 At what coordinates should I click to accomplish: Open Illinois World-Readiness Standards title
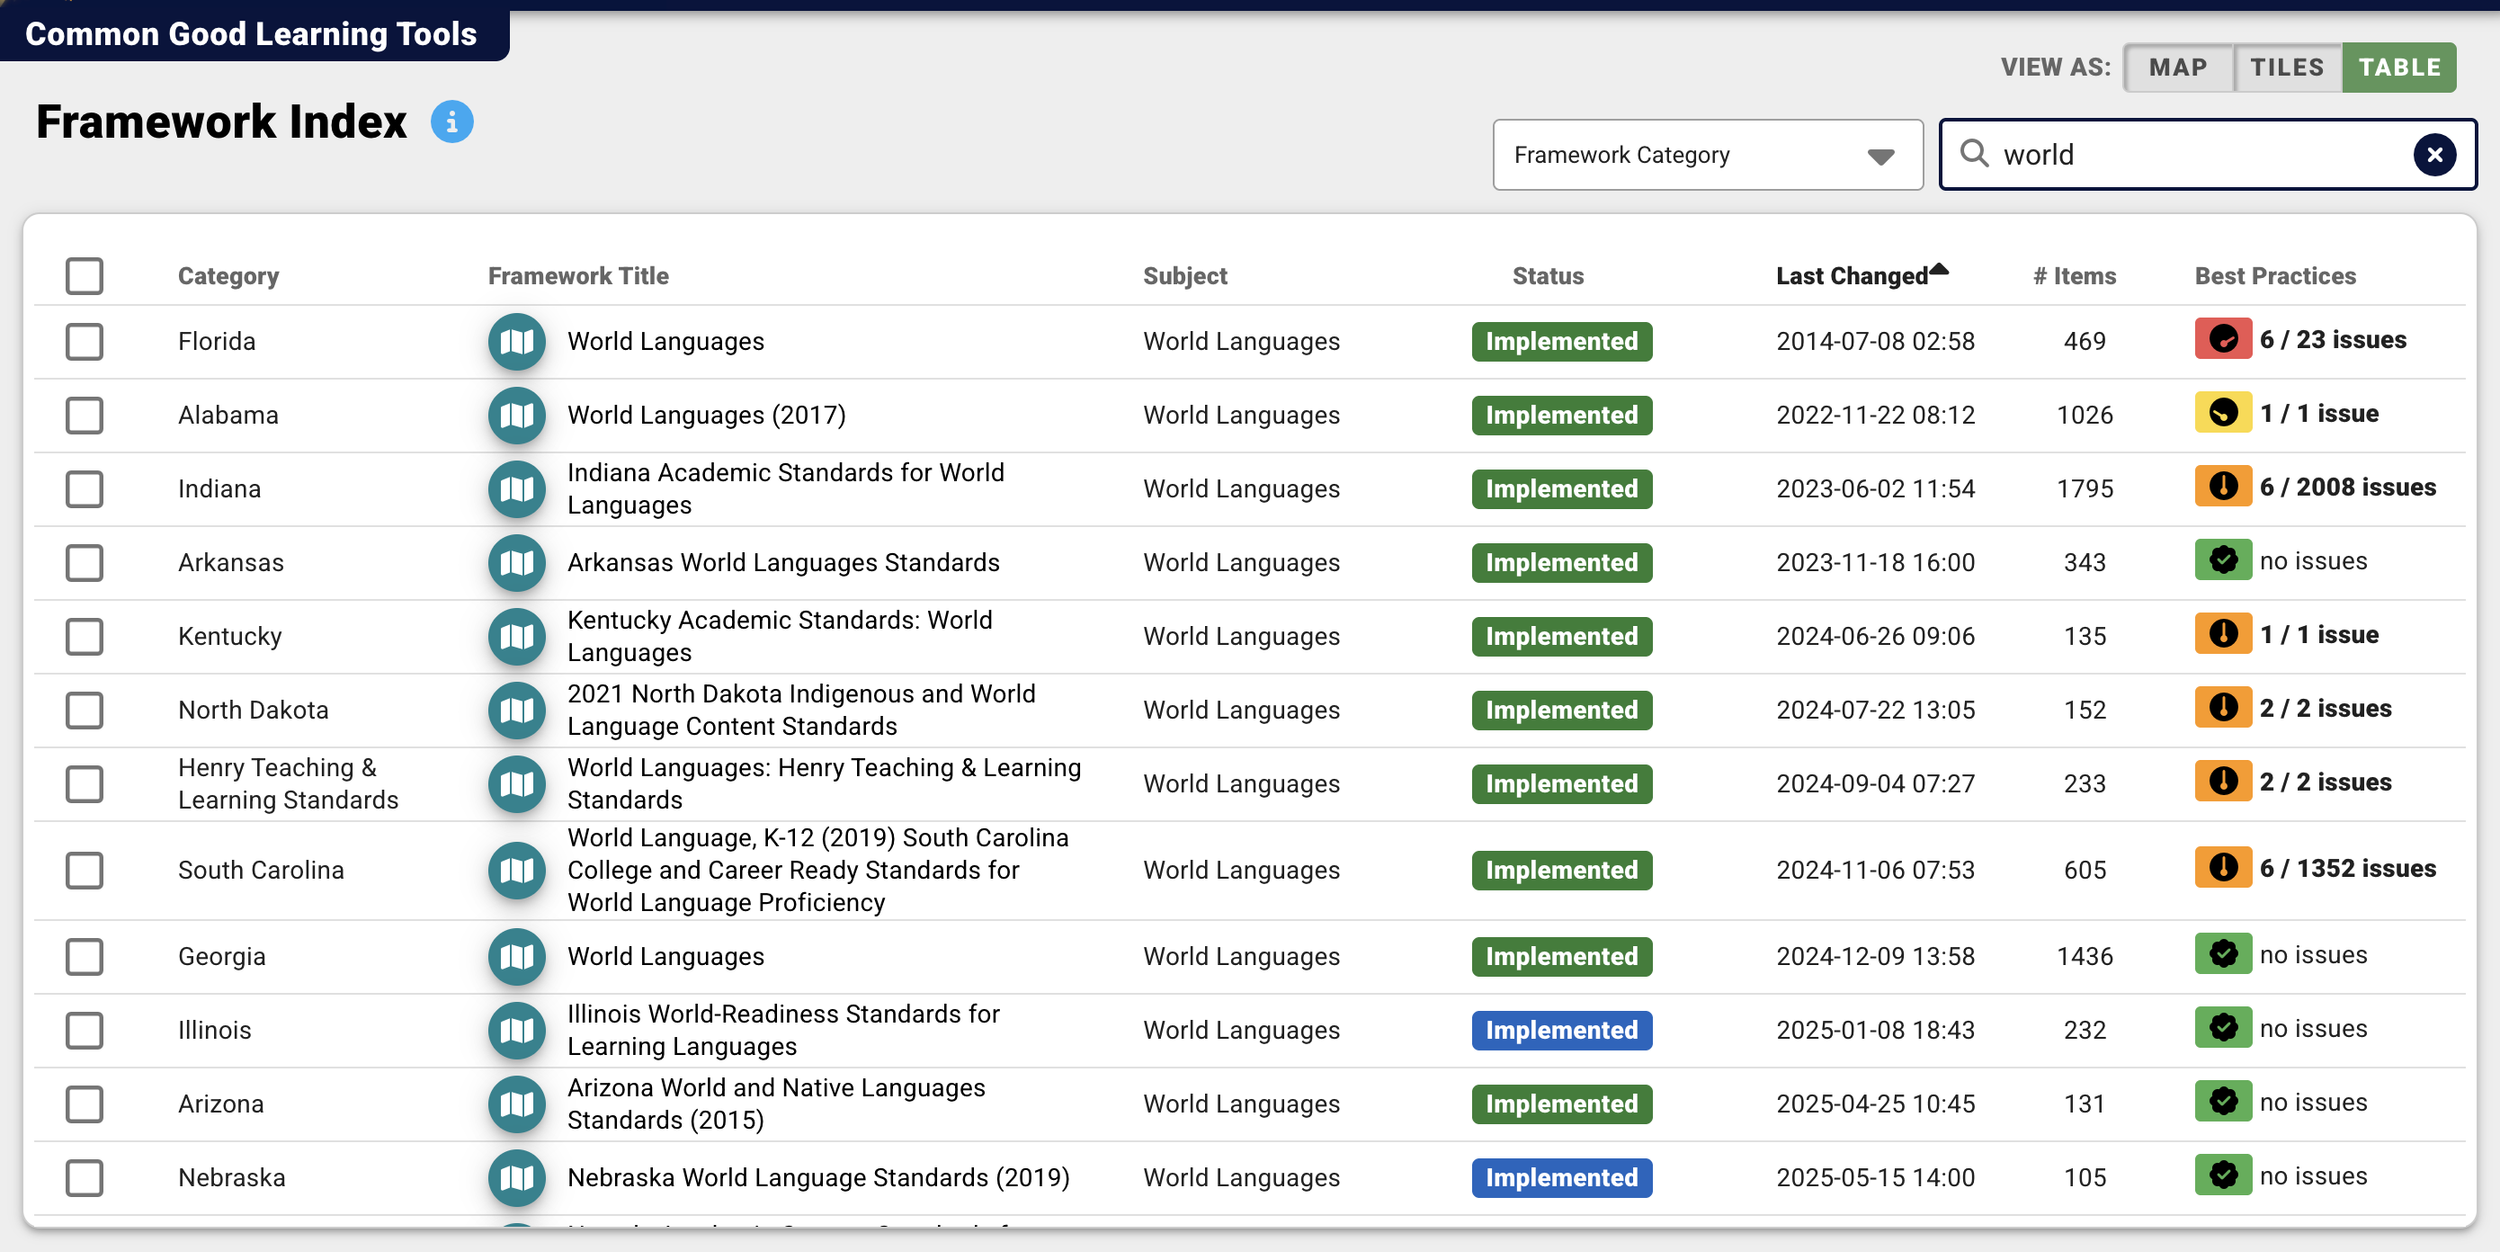pos(783,1030)
